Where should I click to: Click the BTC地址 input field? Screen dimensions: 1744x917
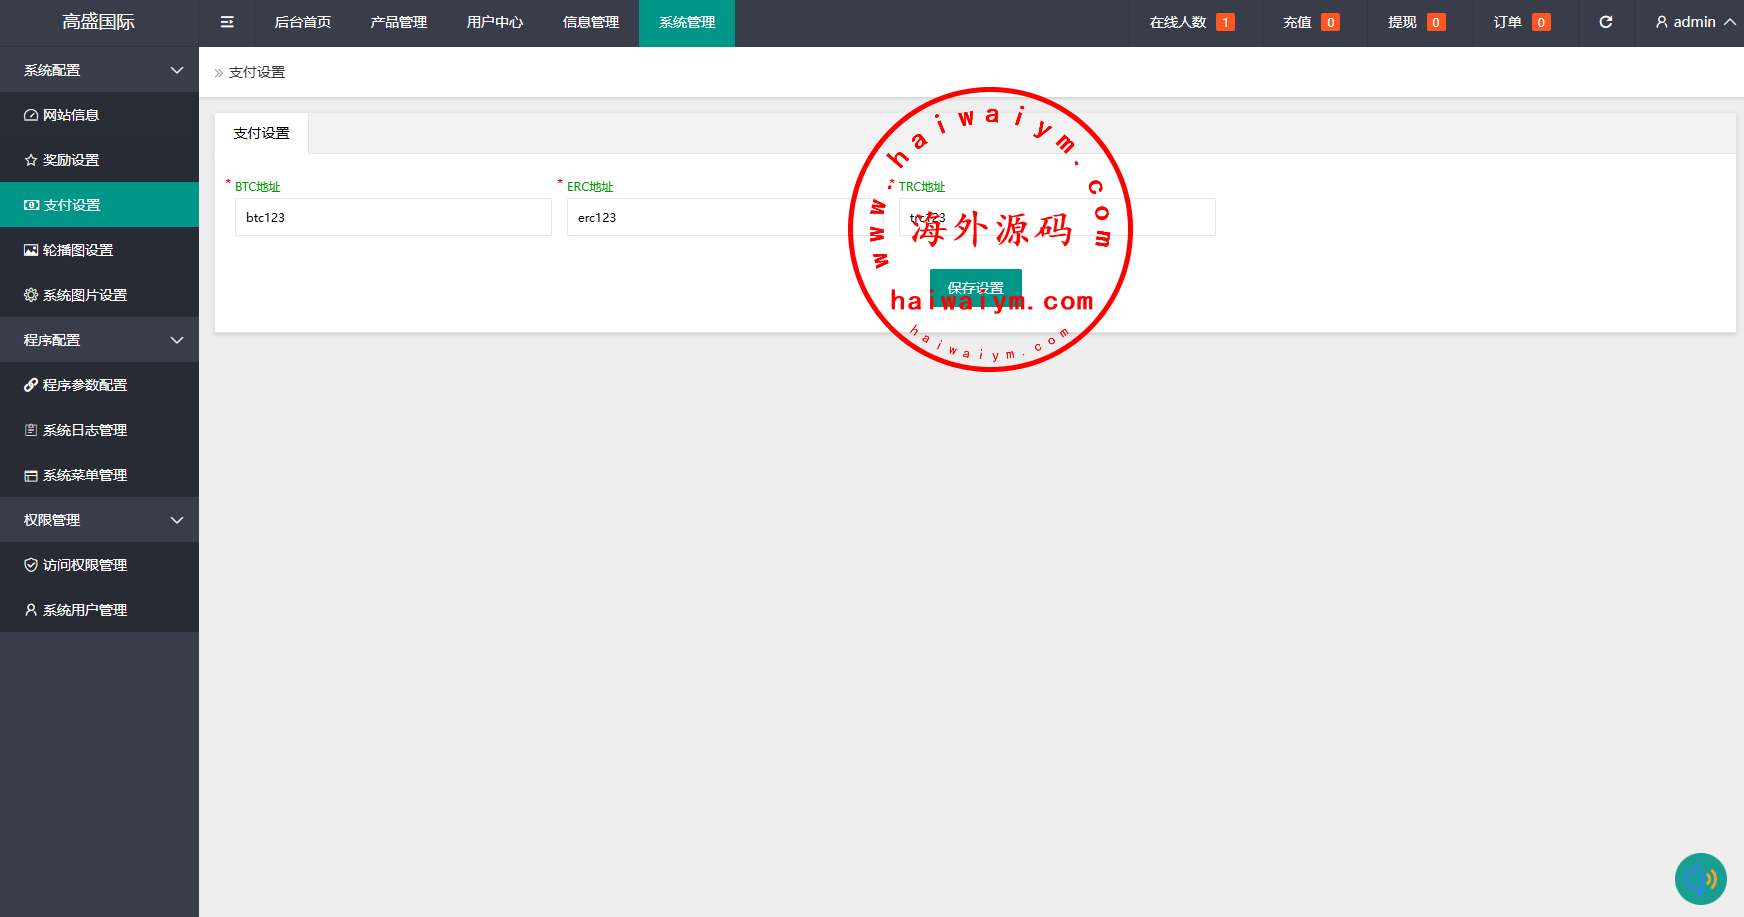tap(393, 217)
